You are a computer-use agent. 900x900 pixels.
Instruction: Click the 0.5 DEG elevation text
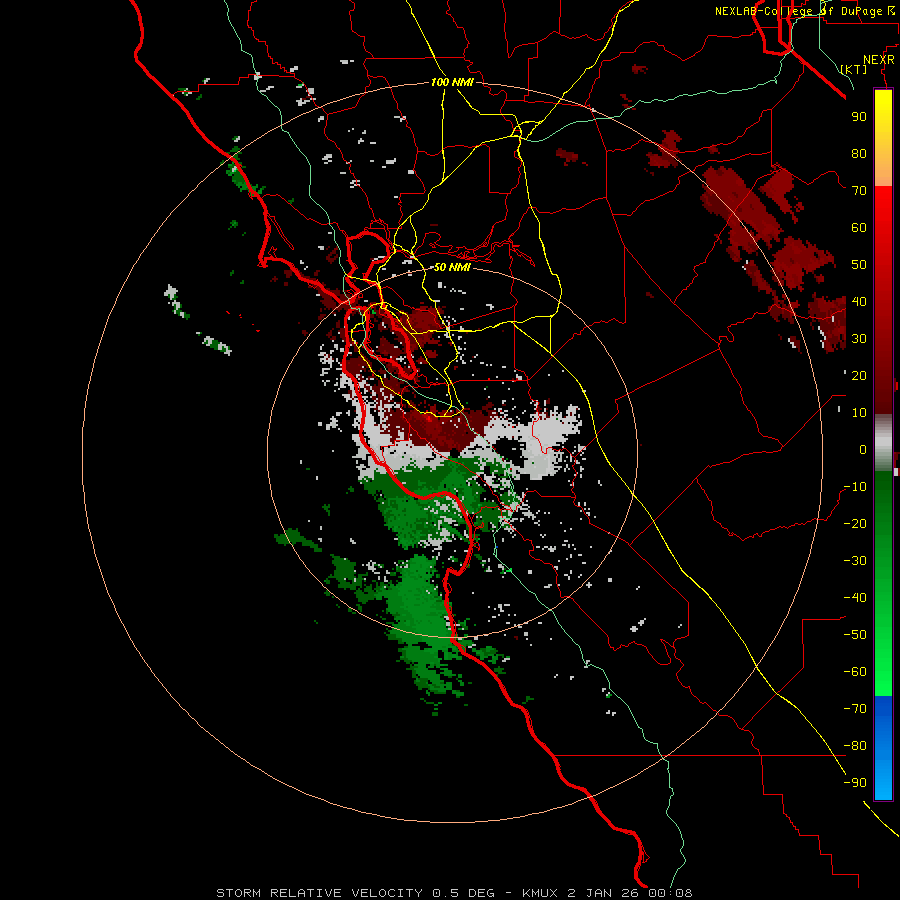[463, 893]
